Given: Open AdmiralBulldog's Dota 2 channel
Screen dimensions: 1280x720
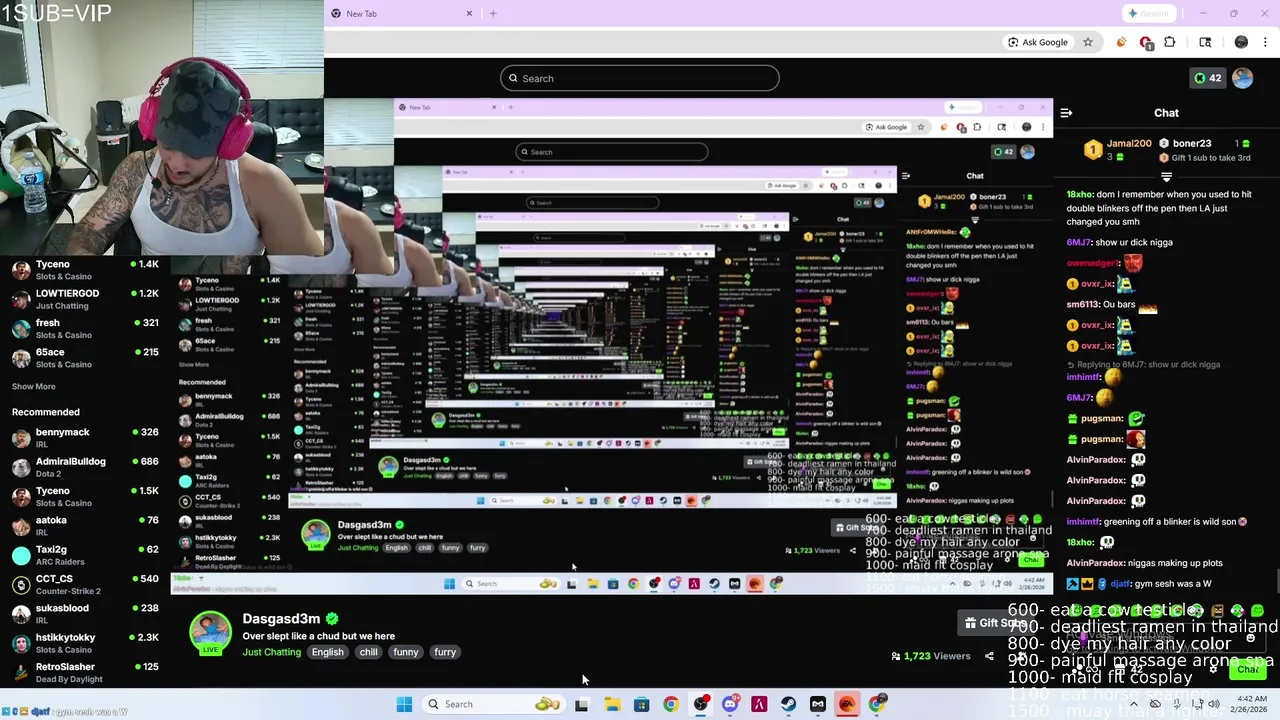Looking at the screenshot, I should (x=84, y=467).
